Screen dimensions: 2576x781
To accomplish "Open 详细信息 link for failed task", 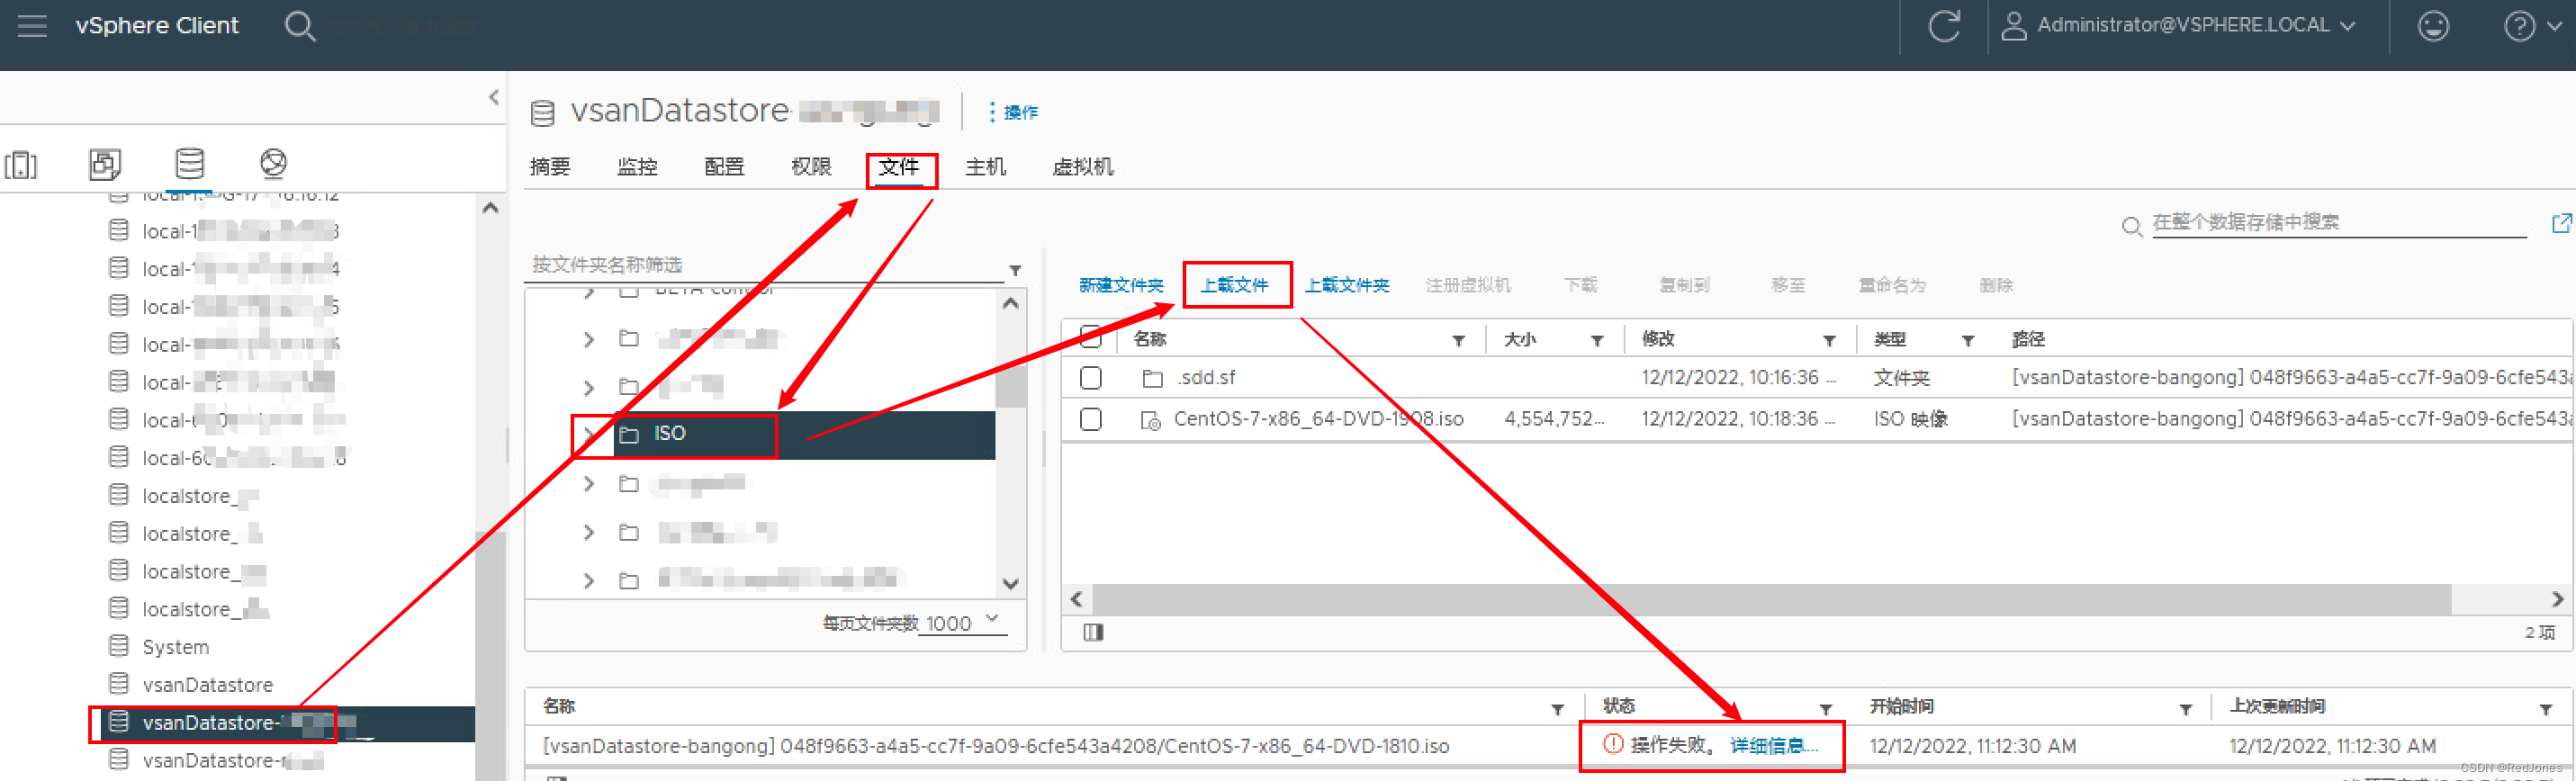I will (x=1773, y=745).
